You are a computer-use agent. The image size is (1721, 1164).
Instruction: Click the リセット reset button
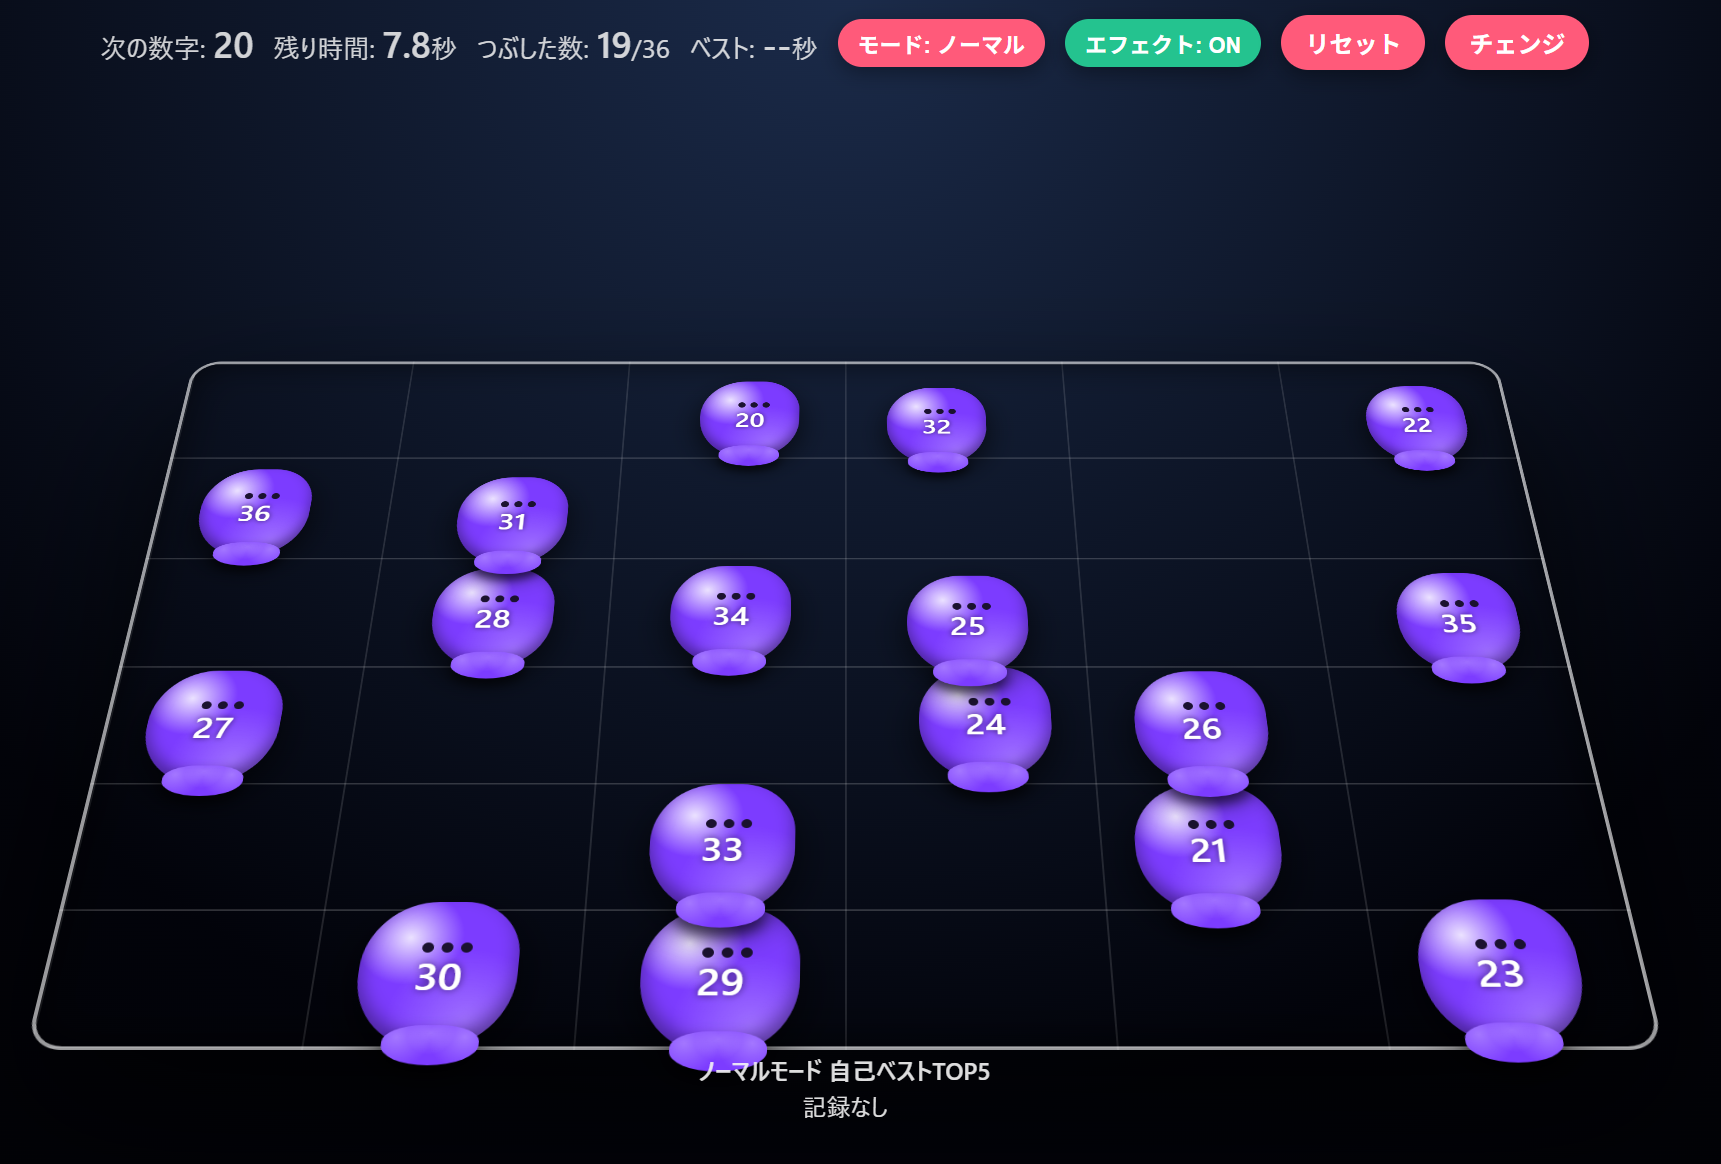tap(1353, 43)
